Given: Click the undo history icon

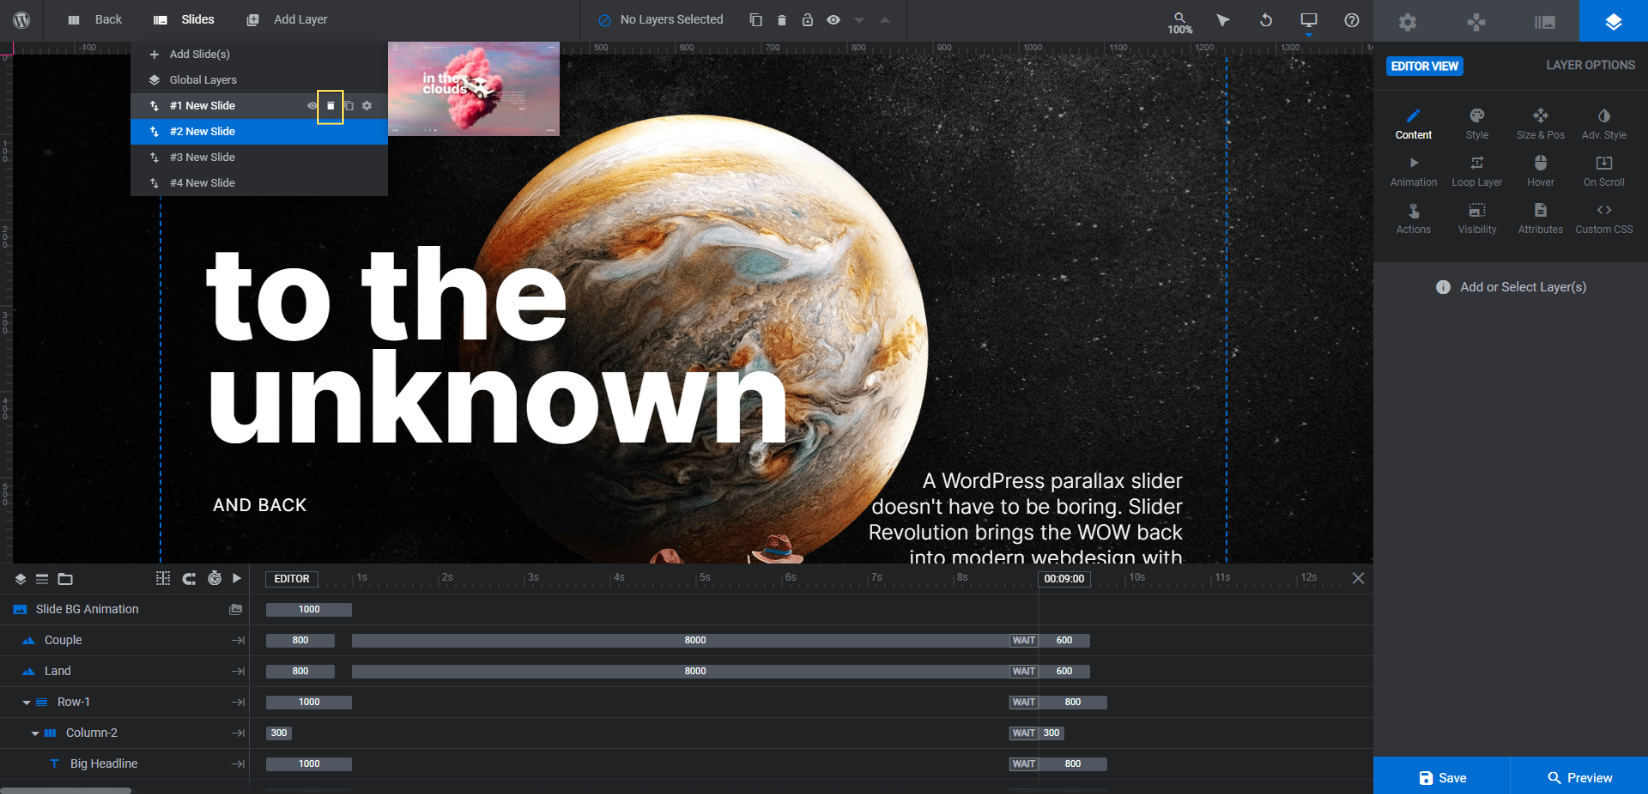Looking at the screenshot, I should pos(1266,20).
